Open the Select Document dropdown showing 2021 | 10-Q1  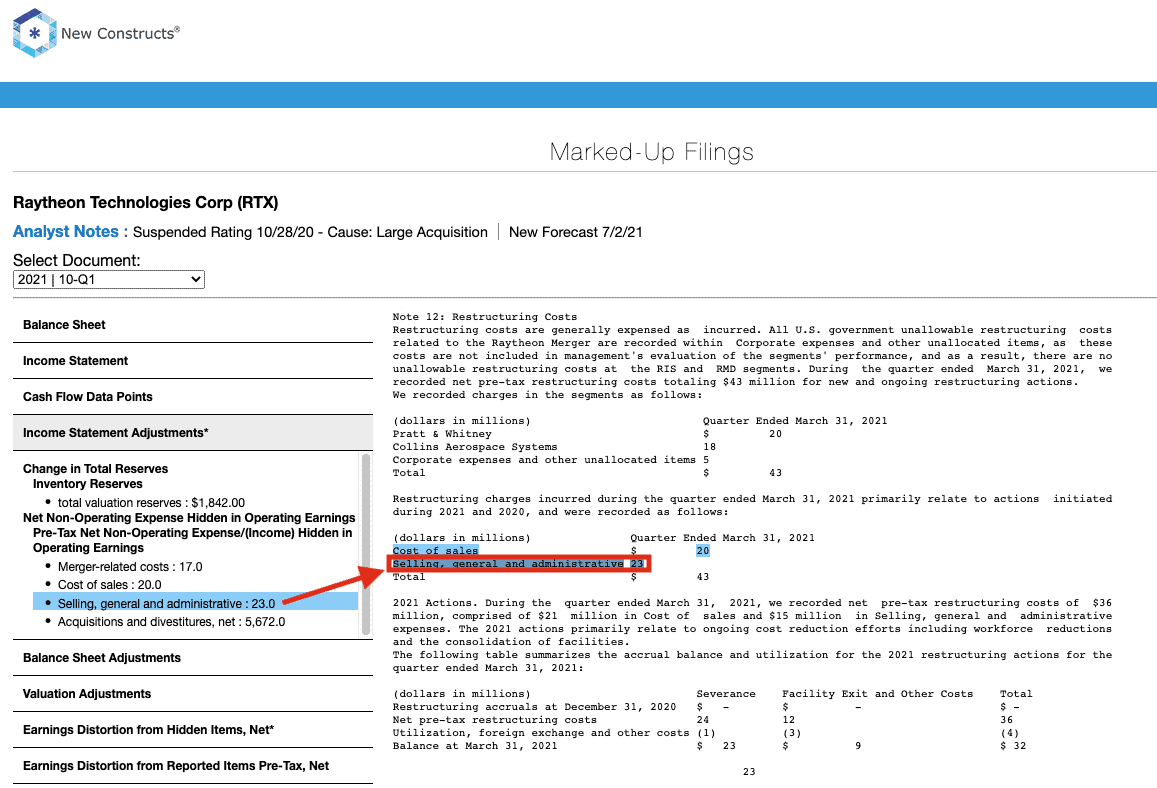(108, 280)
